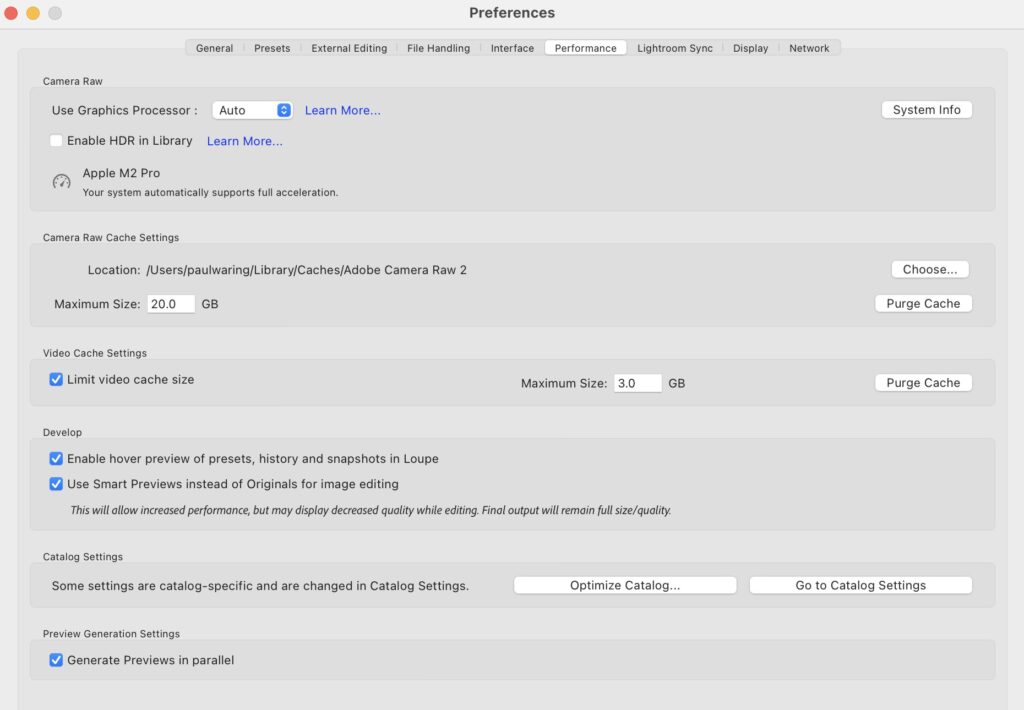
Task: Disable Limit video cache size
Action: tap(57, 379)
